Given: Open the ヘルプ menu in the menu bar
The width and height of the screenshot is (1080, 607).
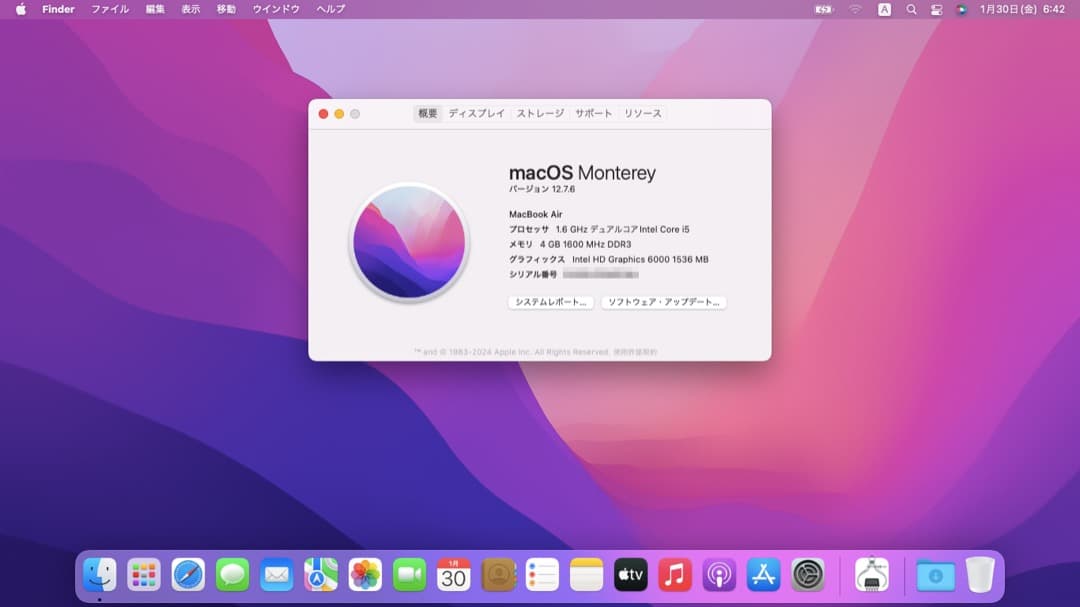Looking at the screenshot, I should pos(329,9).
